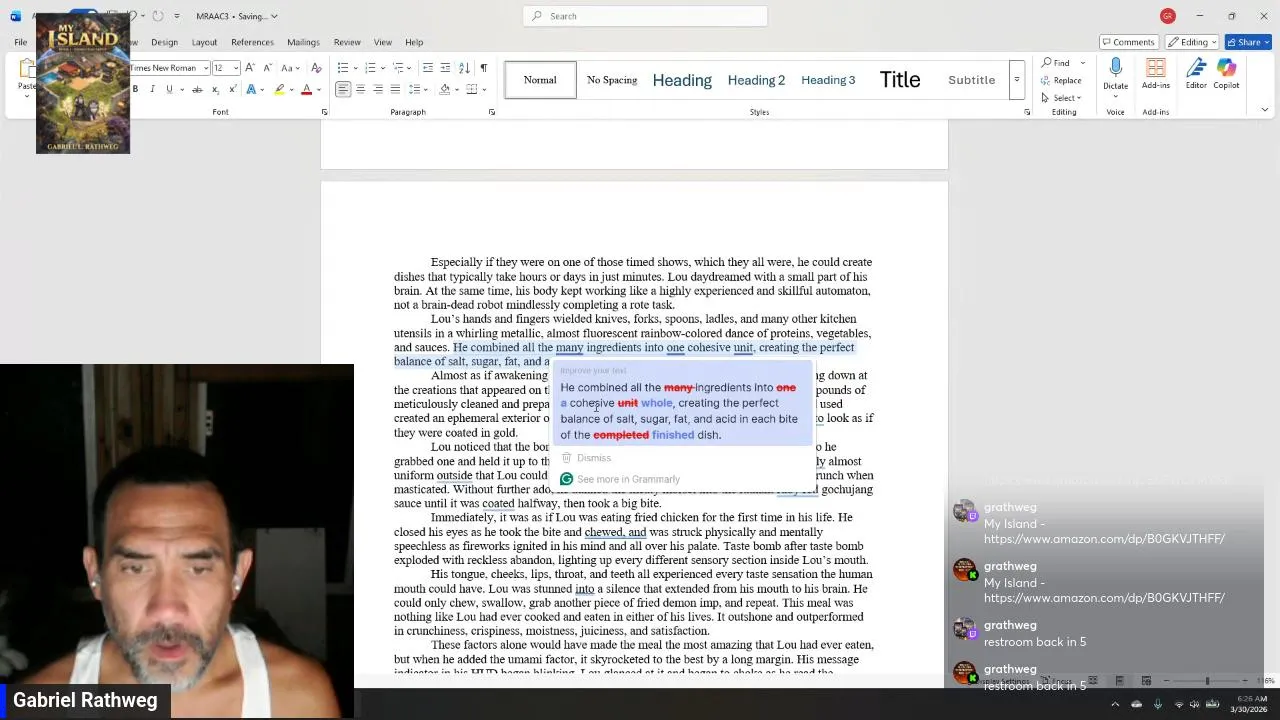This screenshot has width=1280, height=720.
Task: Toggle Justify paragraph alignment
Action: pos(395,89)
